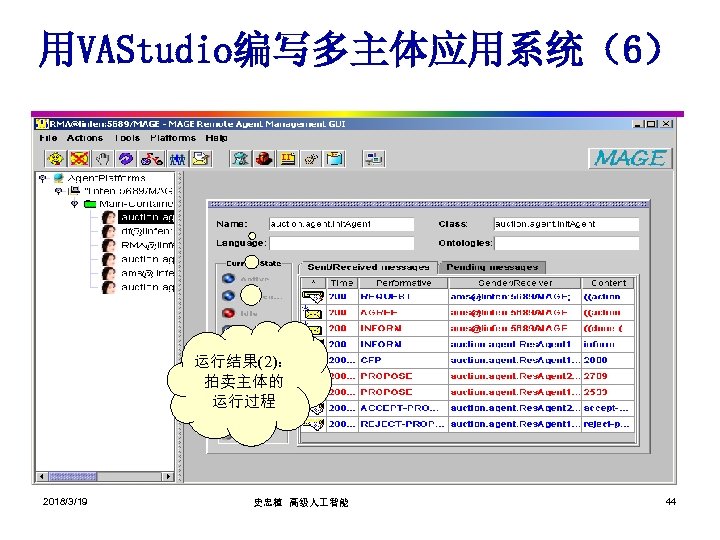Click the caret sort column header
The width and height of the screenshot is (720, 540).
(x=313, y=283)
